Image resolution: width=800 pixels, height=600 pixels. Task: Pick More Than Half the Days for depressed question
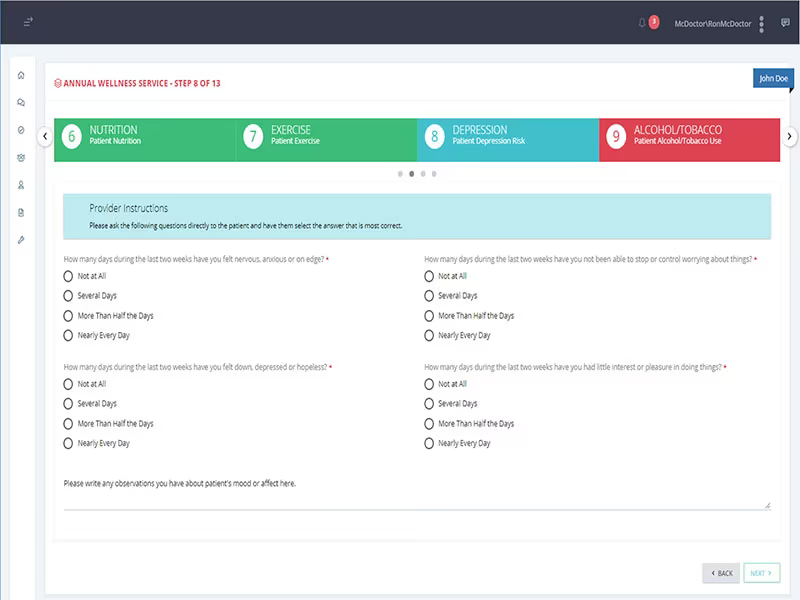(68, 423)
